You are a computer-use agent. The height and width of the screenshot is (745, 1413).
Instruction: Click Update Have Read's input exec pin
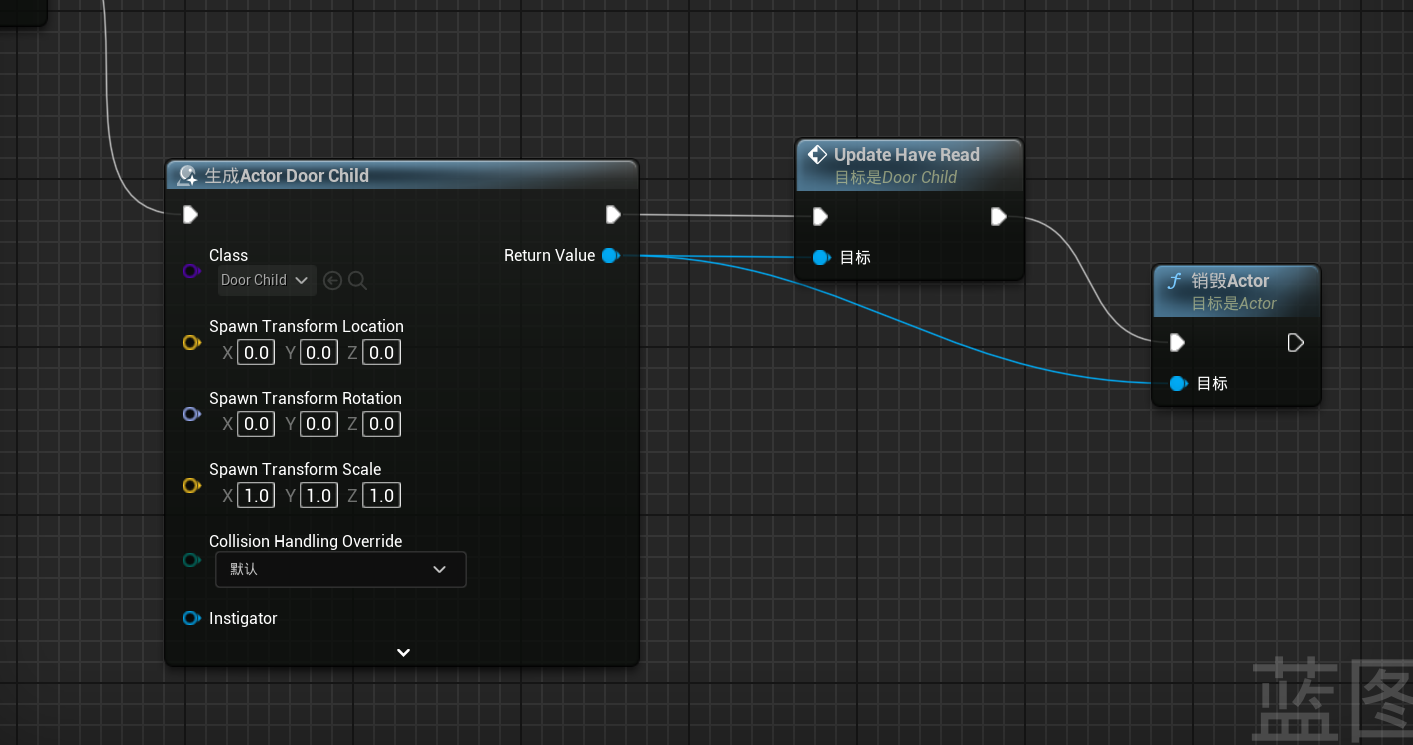coord(820,216)
